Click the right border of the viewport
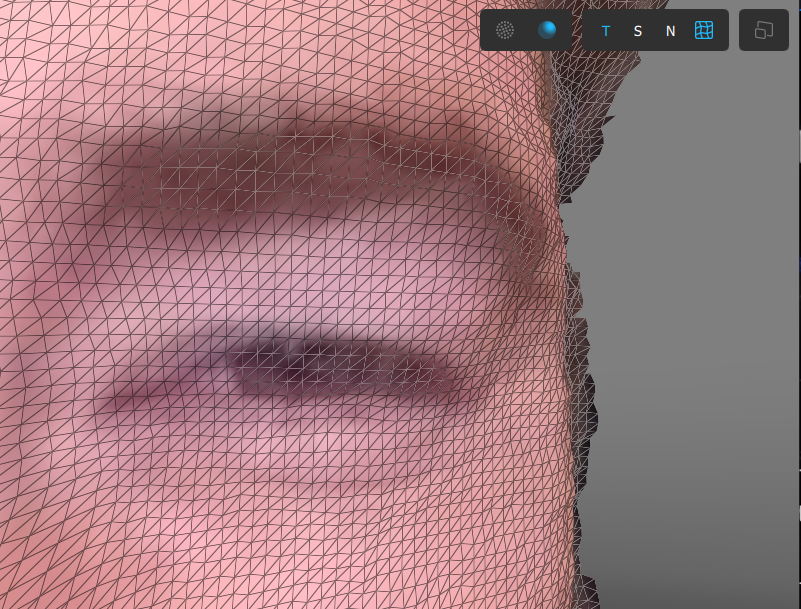The width and height of the screenshot is (801, 609). click(x=799, y=300)
